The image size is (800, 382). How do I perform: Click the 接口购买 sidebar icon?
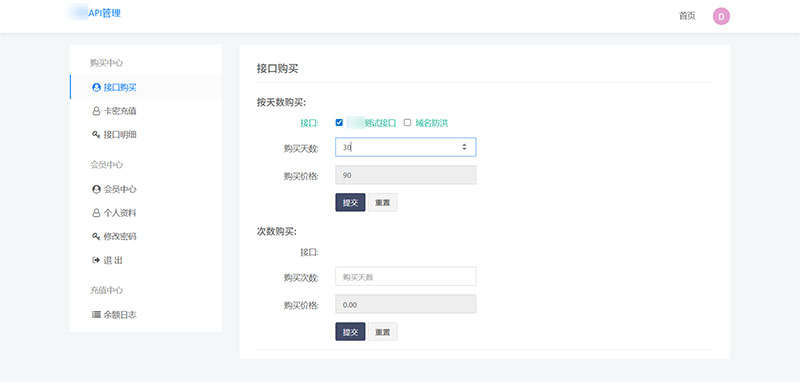point(96,87)
